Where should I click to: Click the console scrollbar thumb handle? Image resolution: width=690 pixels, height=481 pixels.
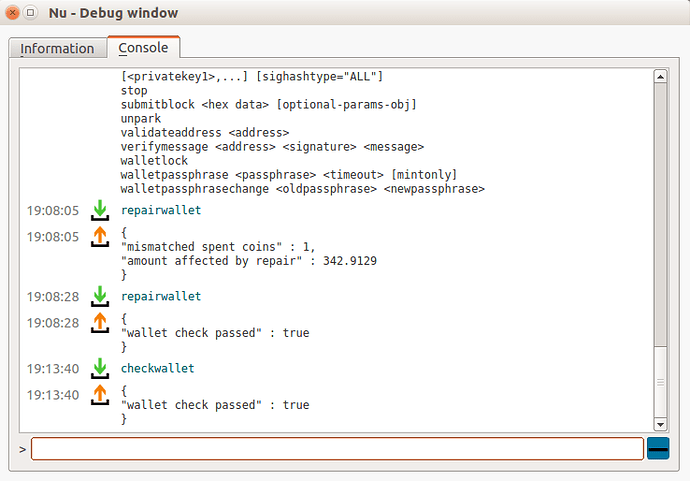pyautogui.click(x=661, y=382)
